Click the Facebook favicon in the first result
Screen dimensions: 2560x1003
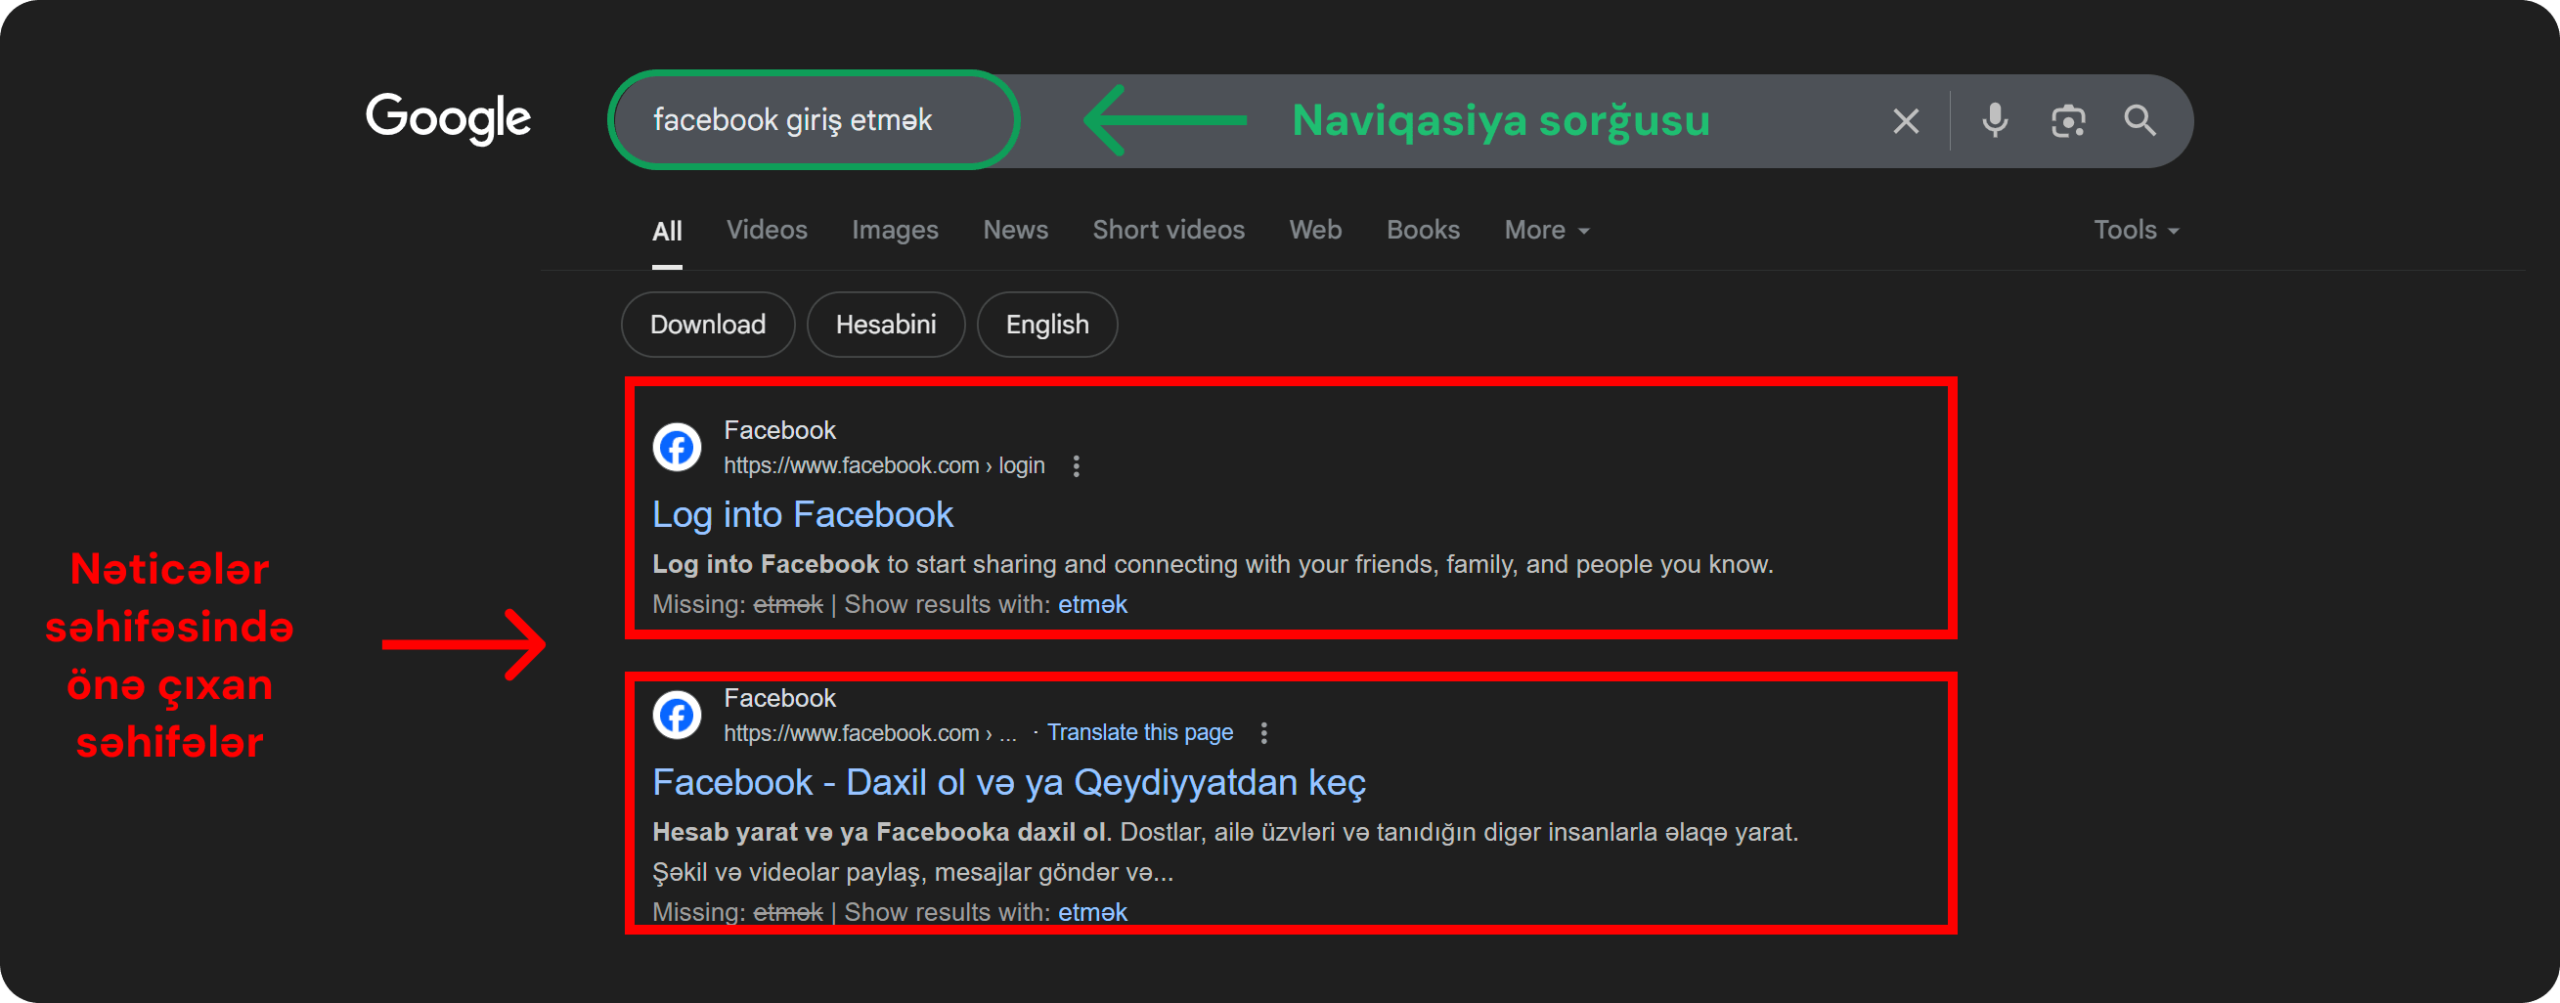coord(677,447)
